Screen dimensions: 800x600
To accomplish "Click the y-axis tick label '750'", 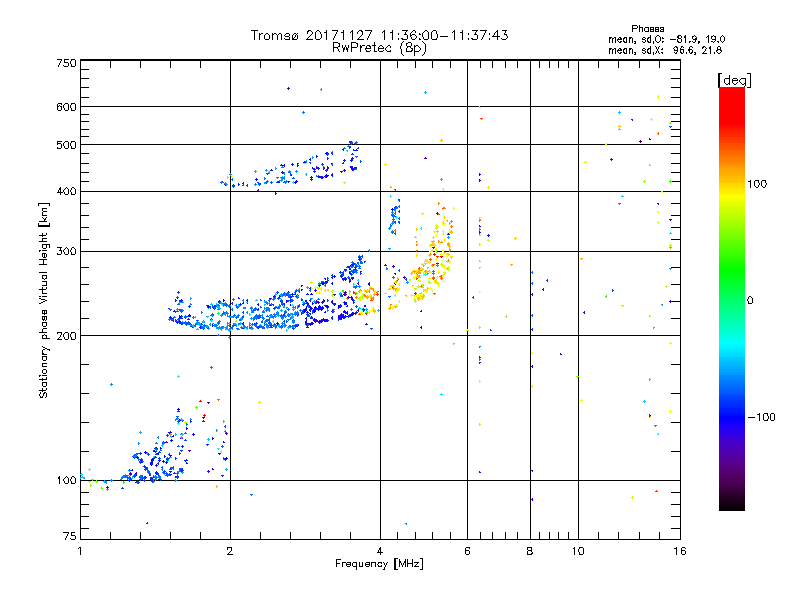I will pos(67,63).
